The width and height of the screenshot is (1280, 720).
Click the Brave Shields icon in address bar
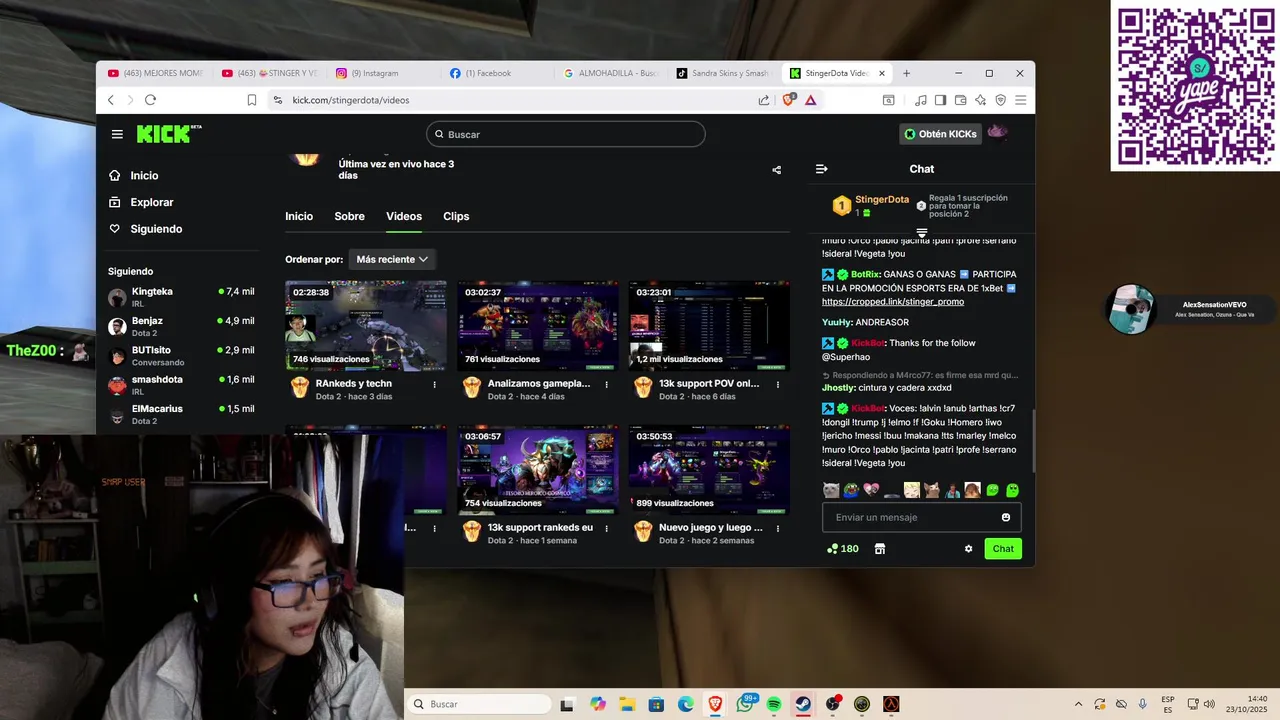pos(789,100)
